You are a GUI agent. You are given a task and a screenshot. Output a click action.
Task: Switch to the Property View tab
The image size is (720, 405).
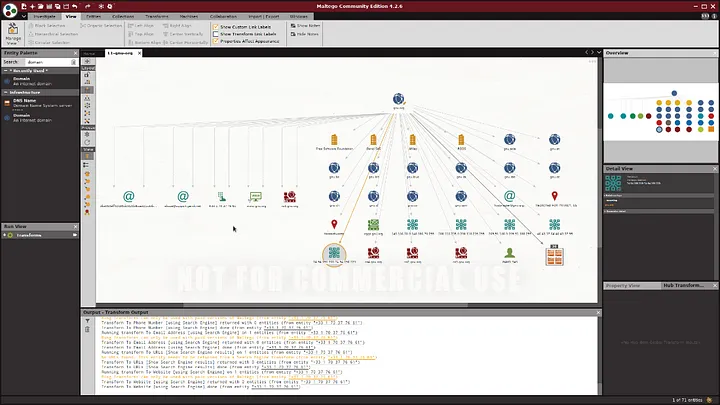(x=622, y=286)
